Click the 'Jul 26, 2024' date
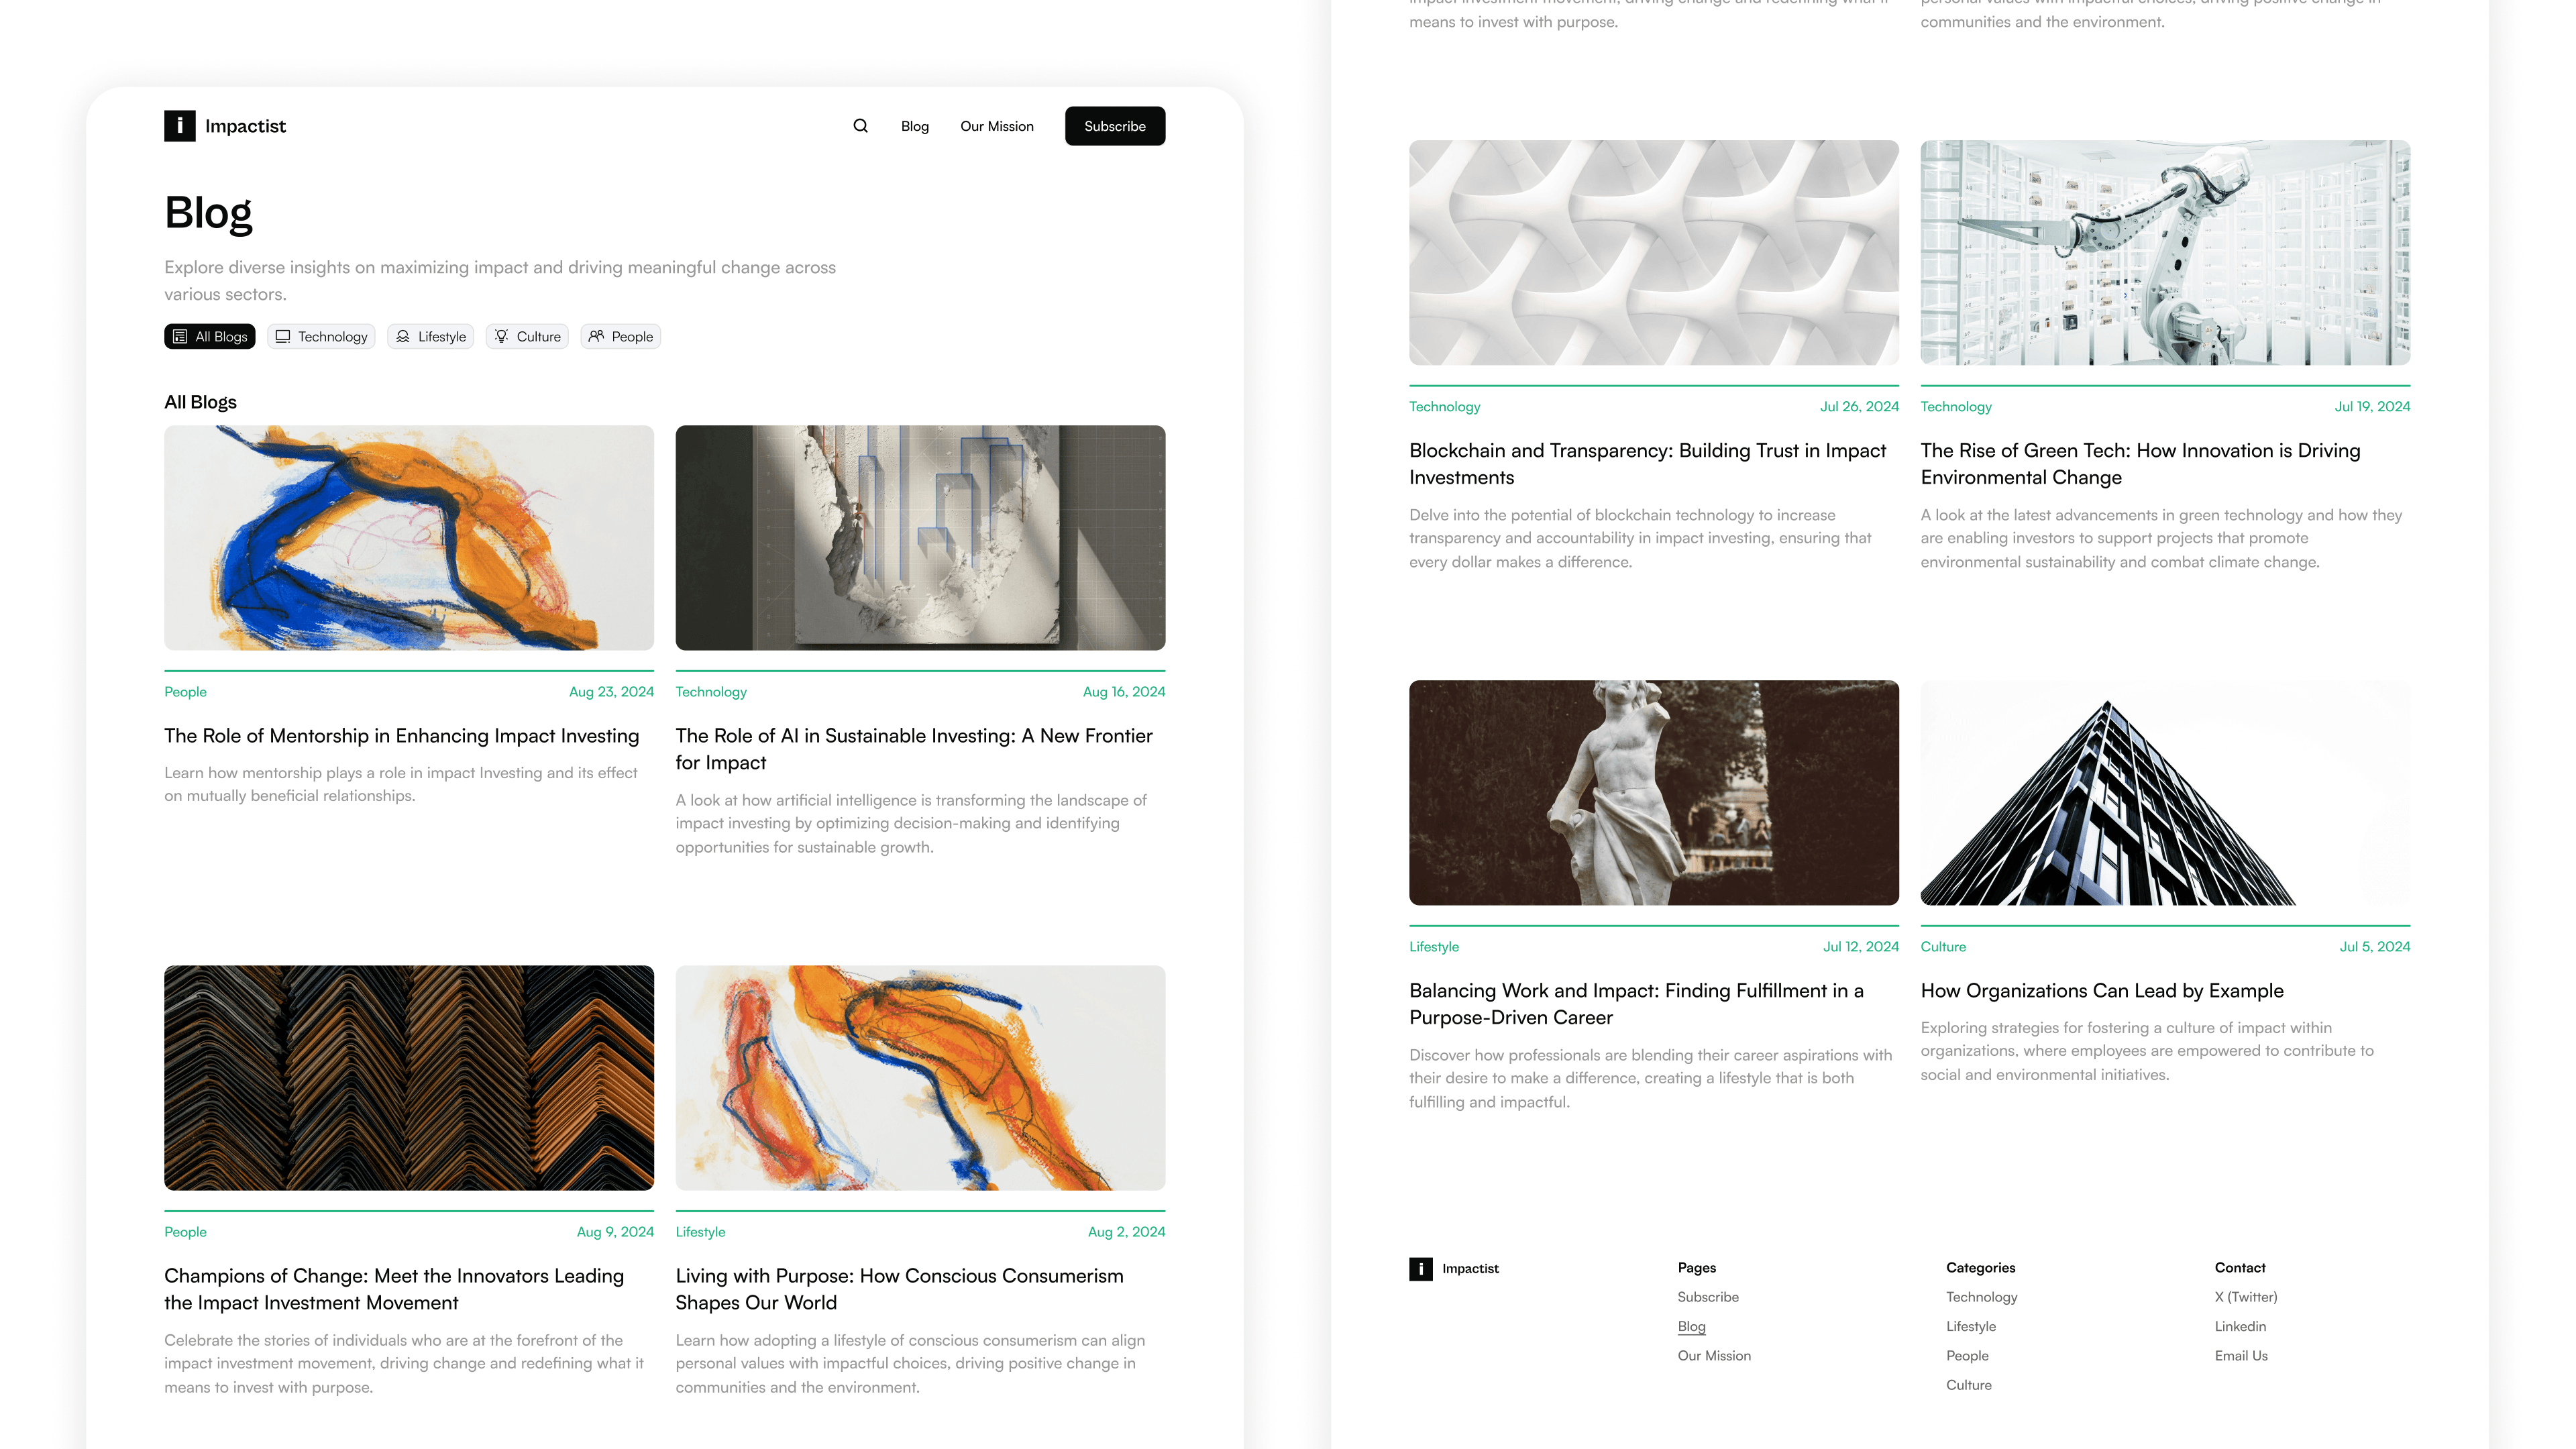Screen dimensions: 2576x1449 (x=1859, y=407)
